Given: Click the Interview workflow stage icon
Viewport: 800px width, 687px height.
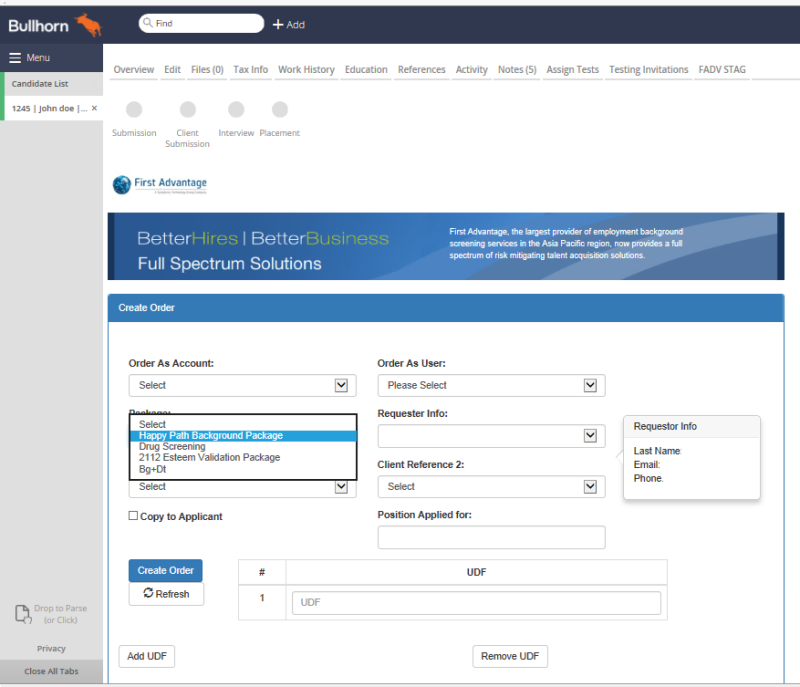Looking at the screenshot, I should pyautogui.click(x=236, y=110).
